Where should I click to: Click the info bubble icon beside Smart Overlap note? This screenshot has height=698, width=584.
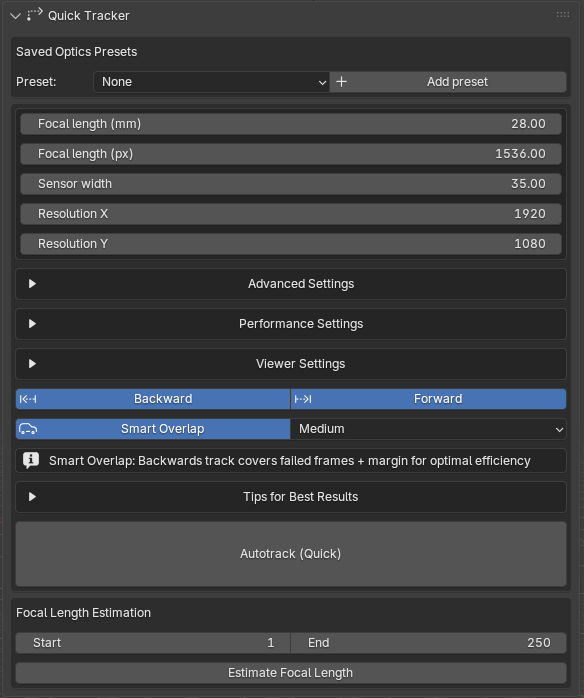point(31,461)
